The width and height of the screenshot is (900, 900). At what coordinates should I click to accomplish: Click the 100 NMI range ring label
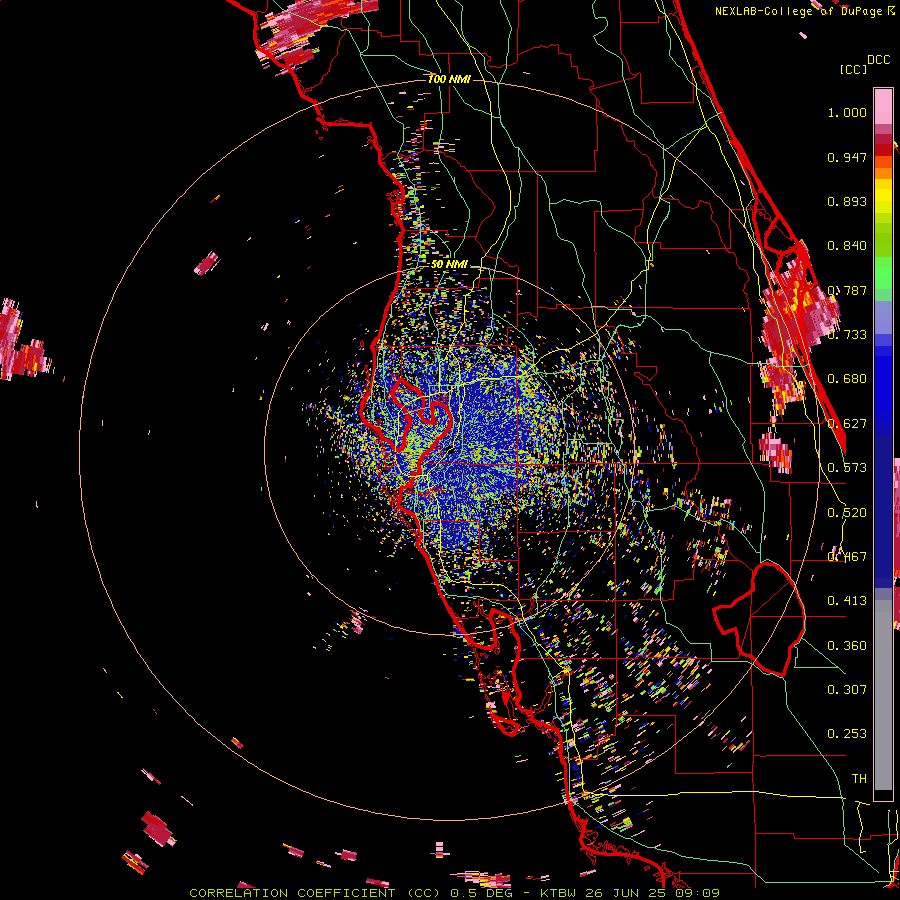(x=449, y=79)
